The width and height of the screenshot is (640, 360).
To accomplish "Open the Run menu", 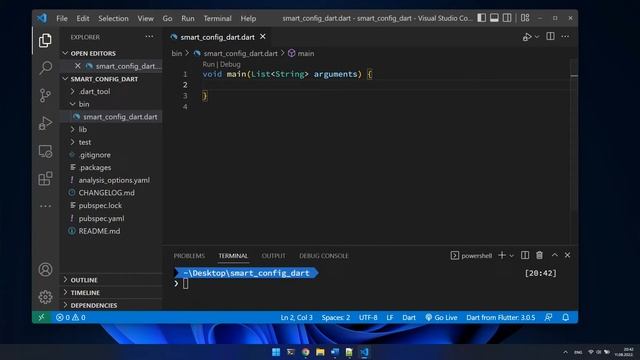I will (188, 18).
